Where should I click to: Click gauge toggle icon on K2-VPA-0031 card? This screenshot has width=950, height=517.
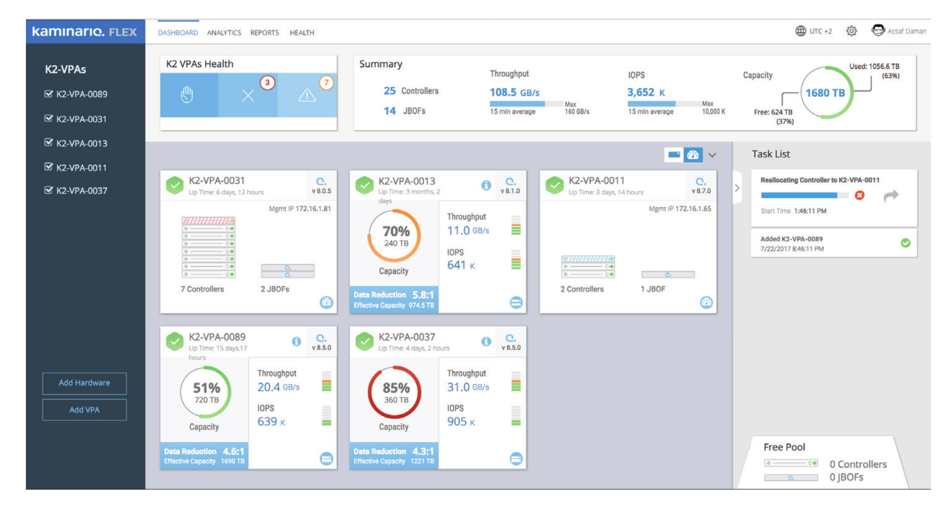pyautogui.click(x=326, y=302)
